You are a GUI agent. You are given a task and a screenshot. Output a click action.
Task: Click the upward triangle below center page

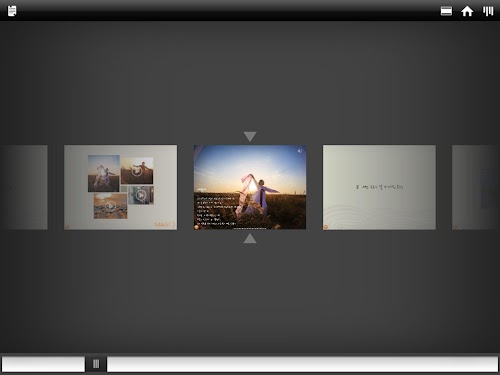[250, 238]
